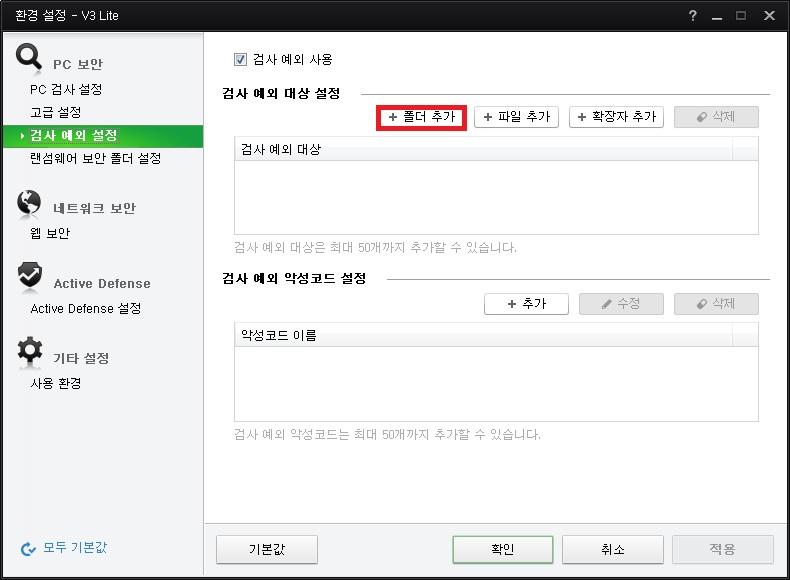The image size is (790, 580).
Task: Select 사용 환경 in sidebar
Action: click(x=56, y=383)
